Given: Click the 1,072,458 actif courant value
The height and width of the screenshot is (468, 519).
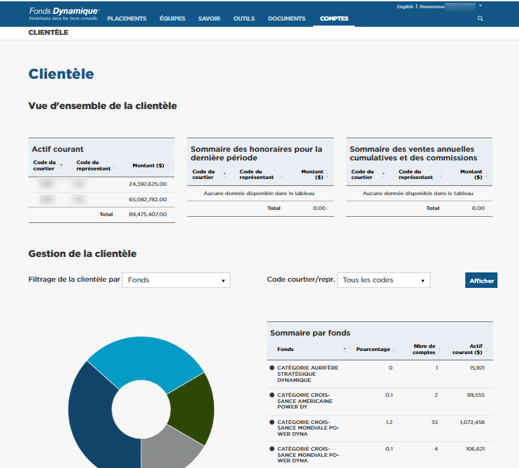Looking at the screenshot, I should (x=472, y=422).
